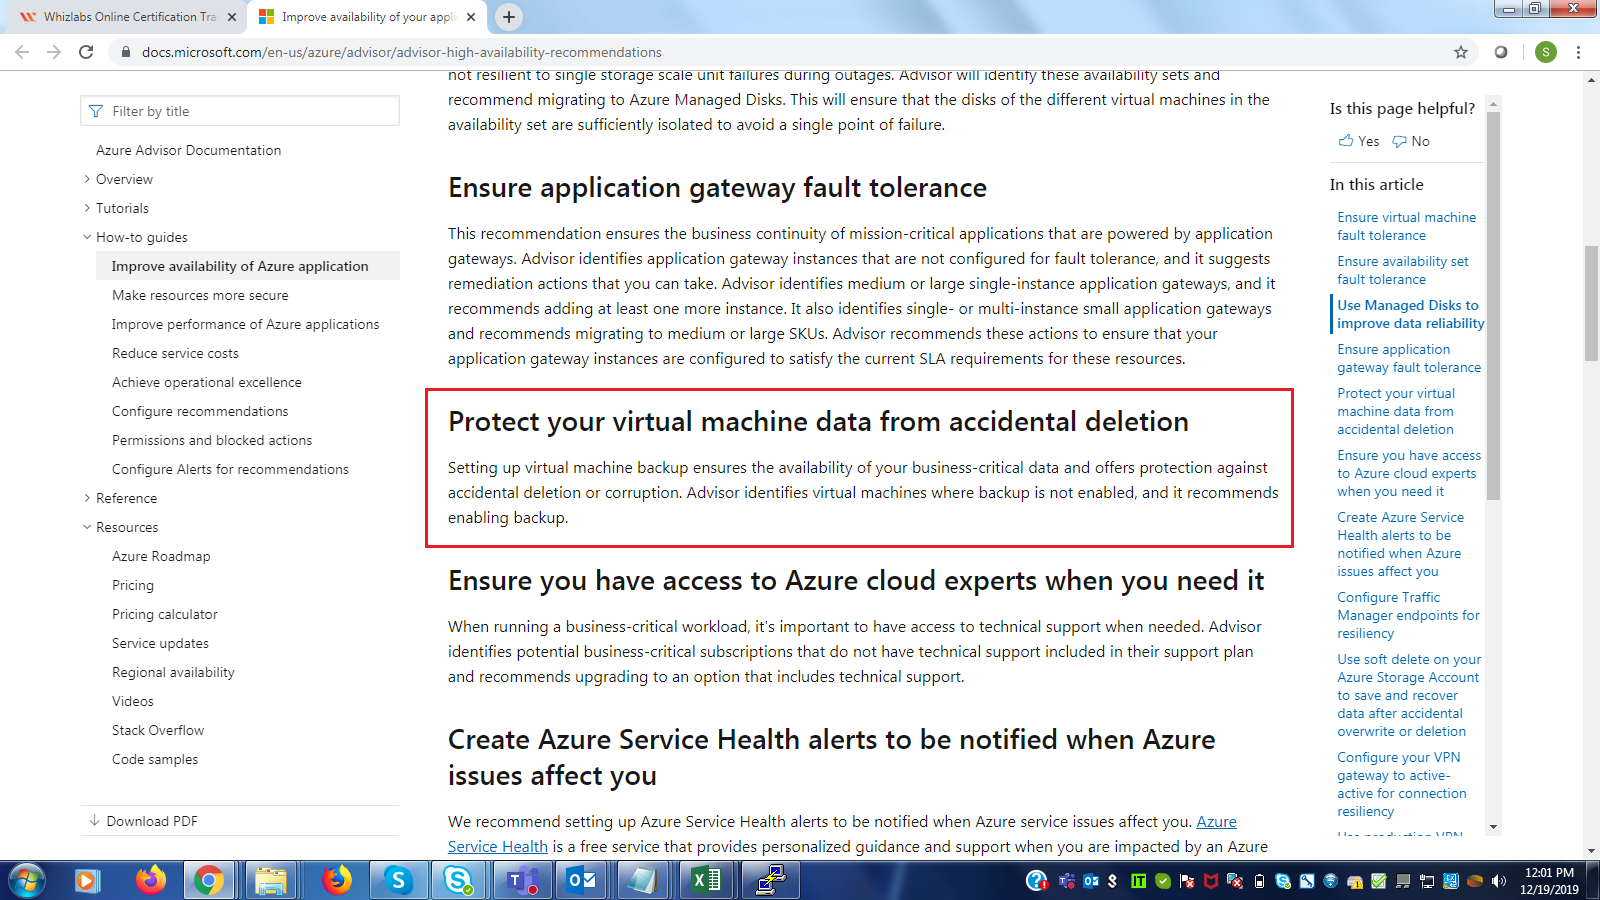Click the browser forward arrow
The height and width of the screenshot is (900, 1600).
pyautogui.click(x=54, y=52)
